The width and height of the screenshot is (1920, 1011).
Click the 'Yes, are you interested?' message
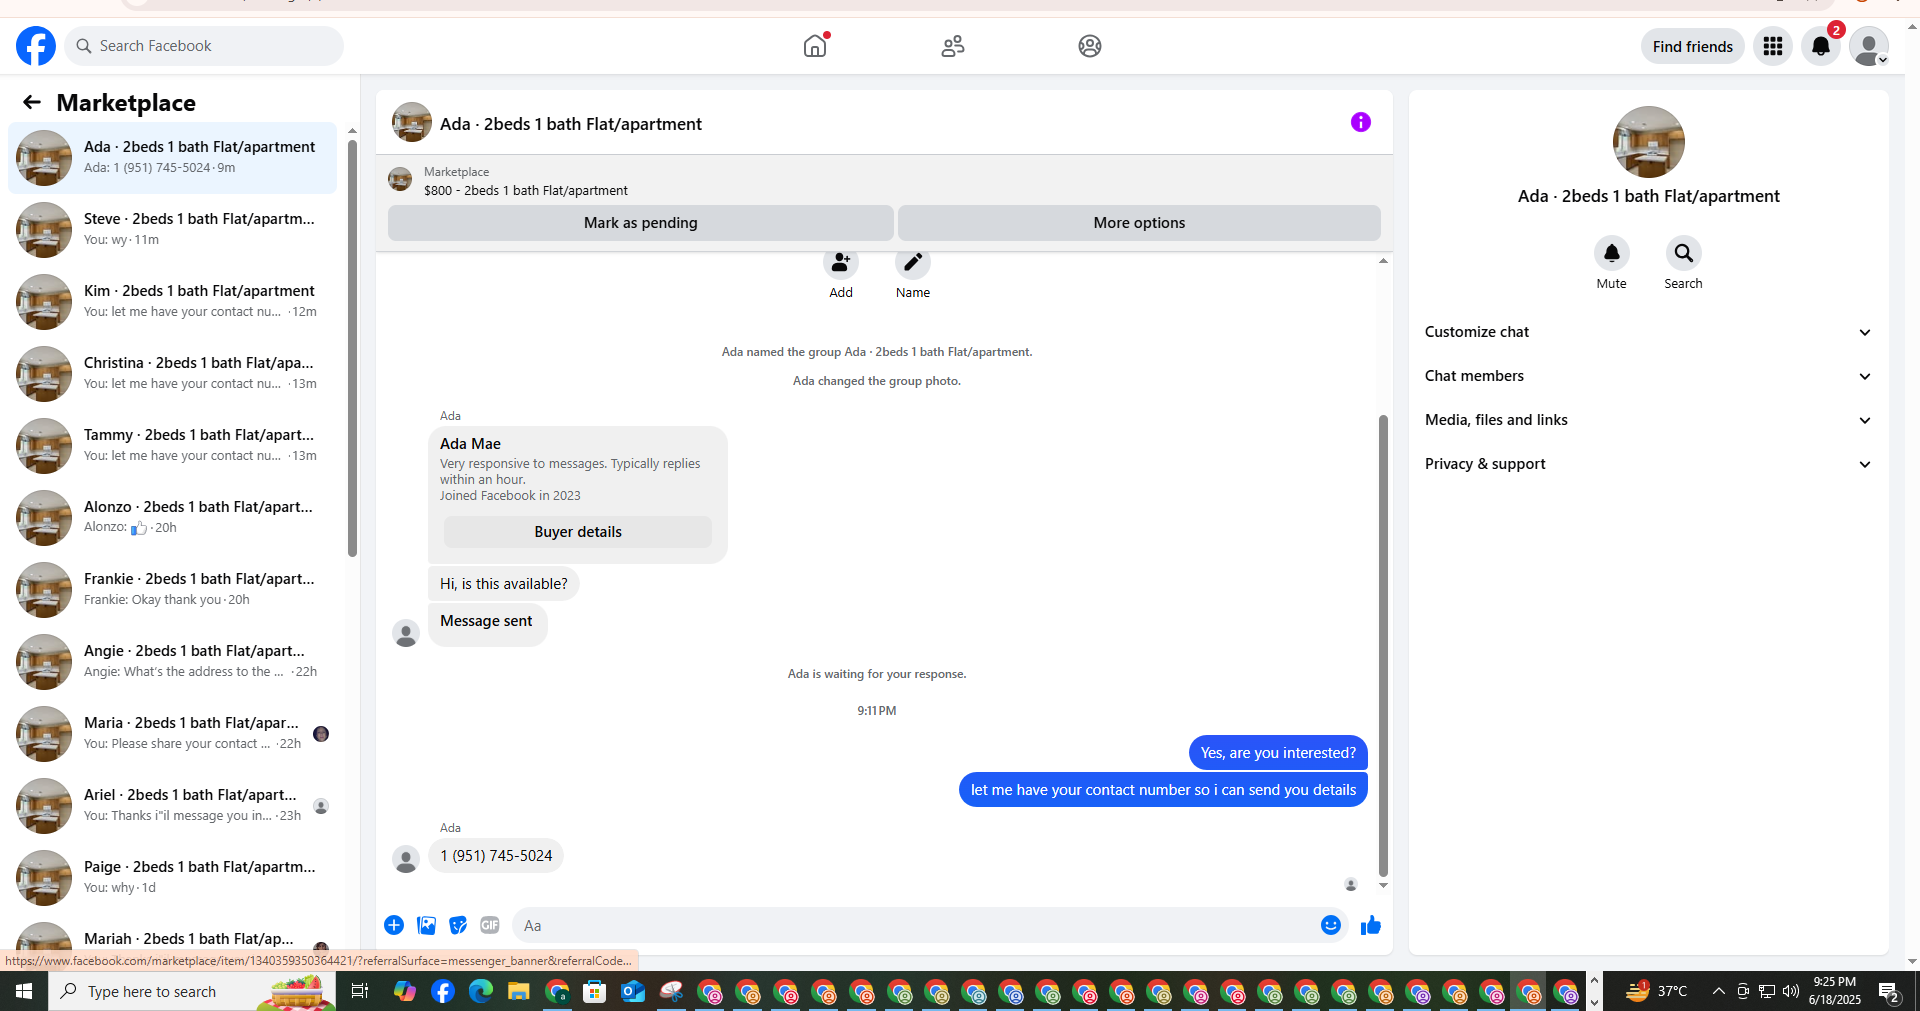tap(1278, 753)
